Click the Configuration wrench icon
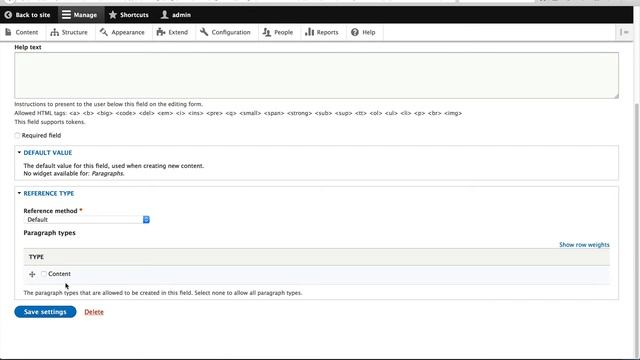This screenshot has height=360, width=640. click(x=204, y=32)
